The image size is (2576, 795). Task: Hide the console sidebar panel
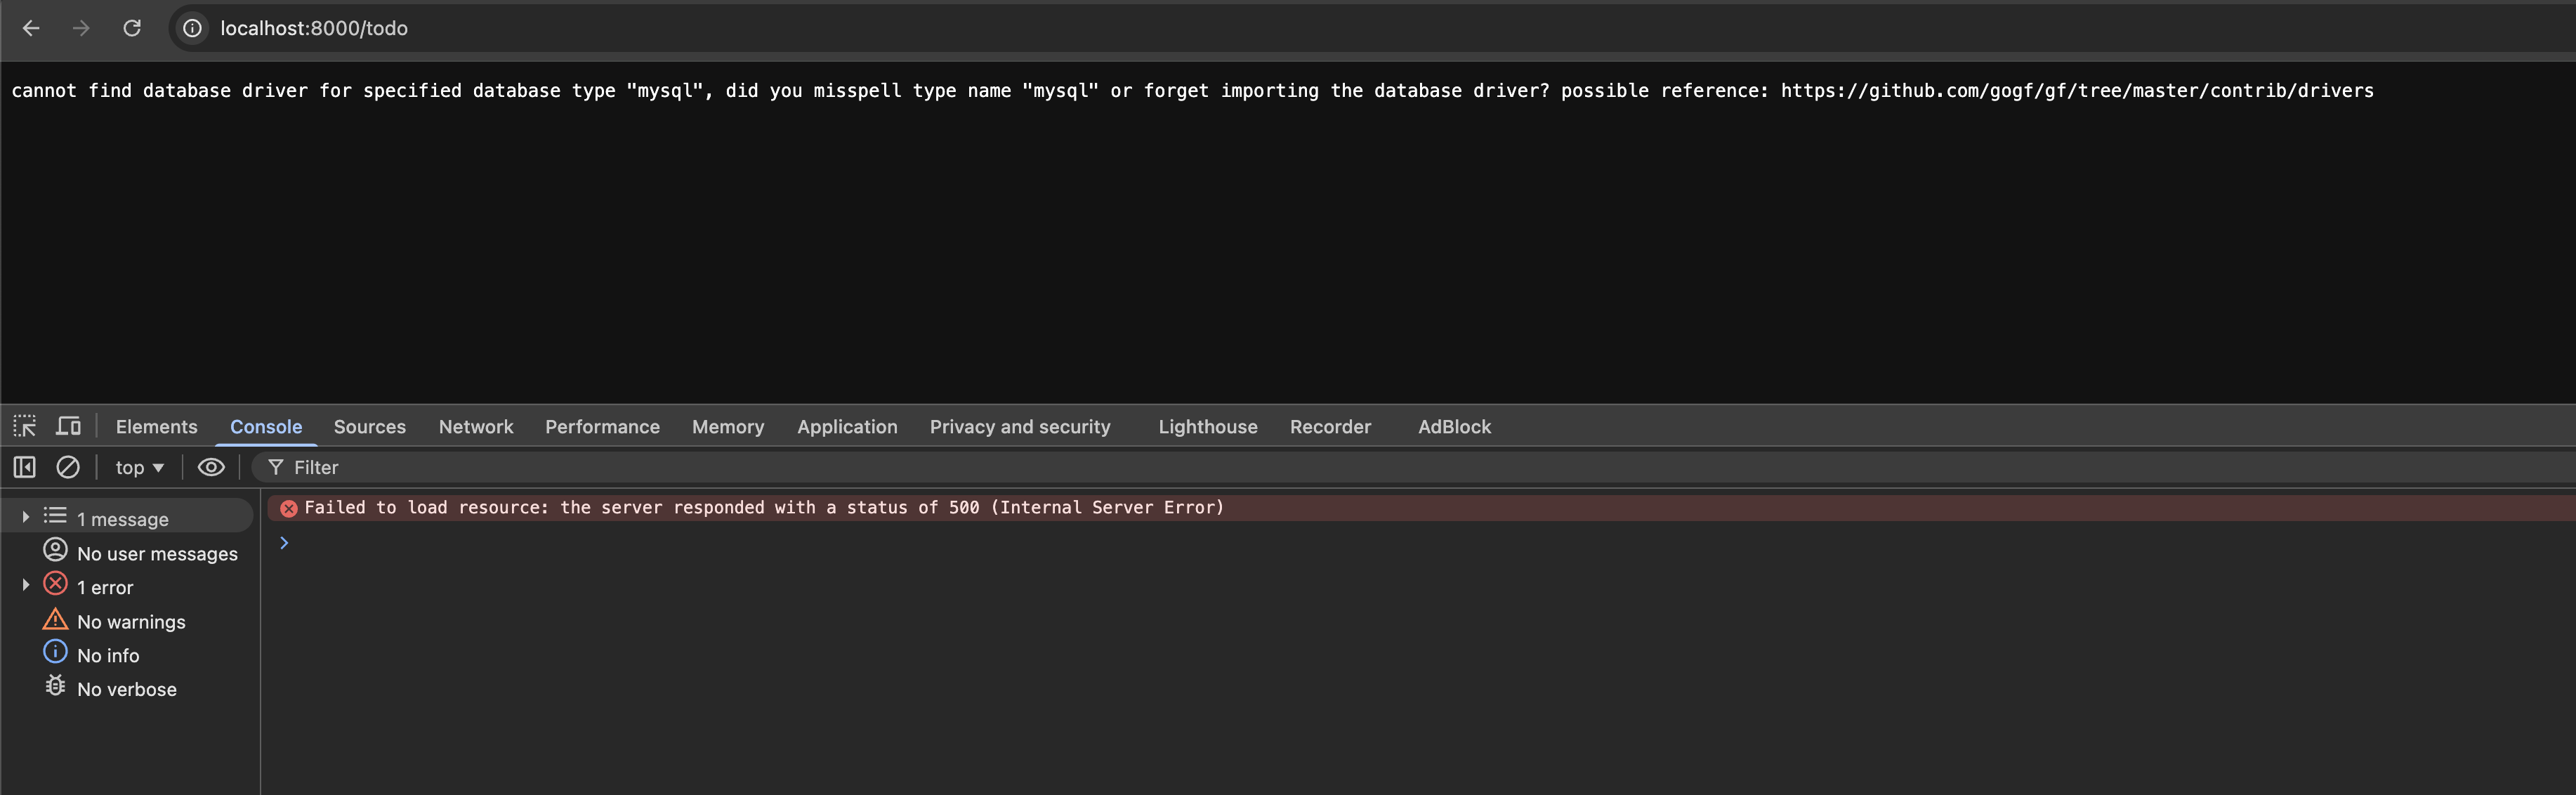[25, 467]
